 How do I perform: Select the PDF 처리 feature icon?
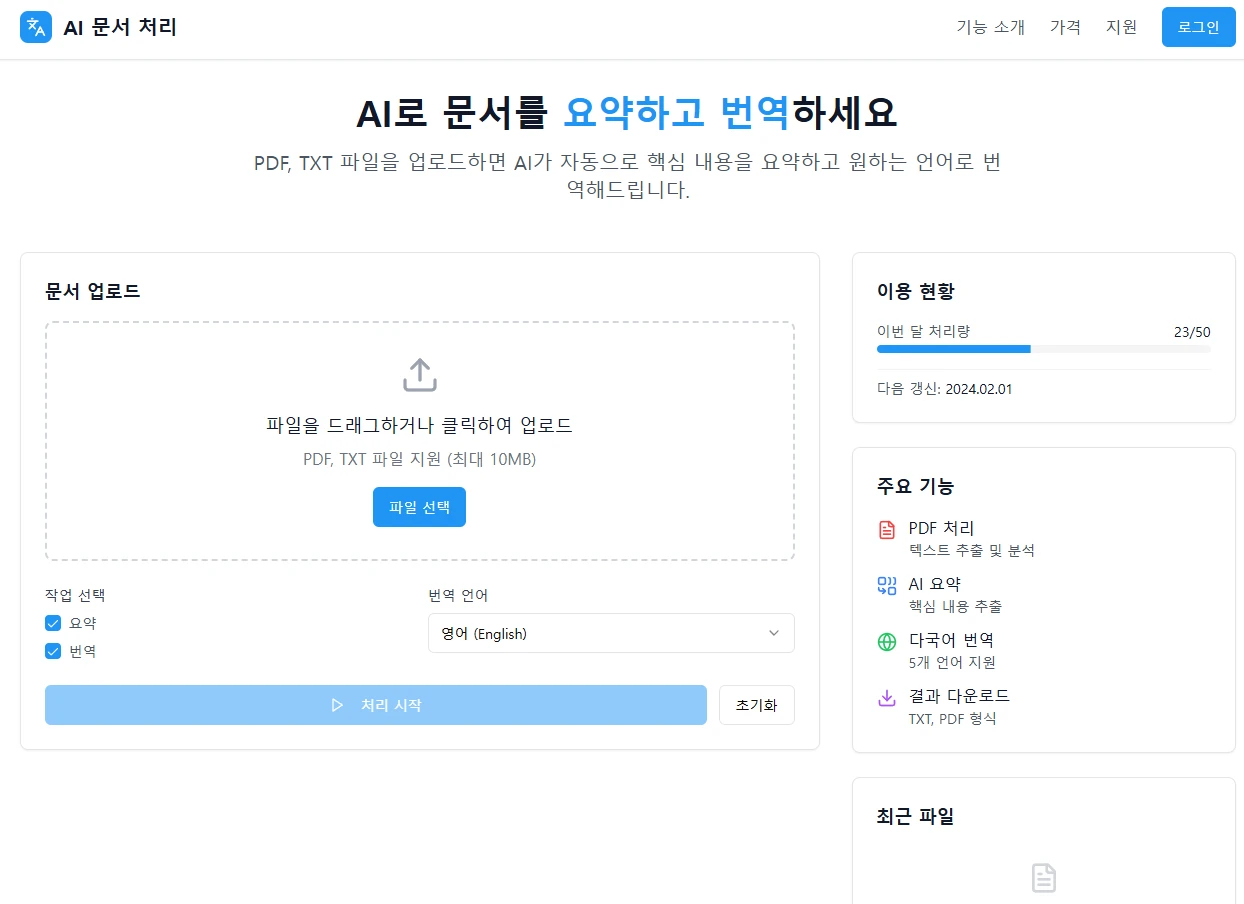[884, 528]
